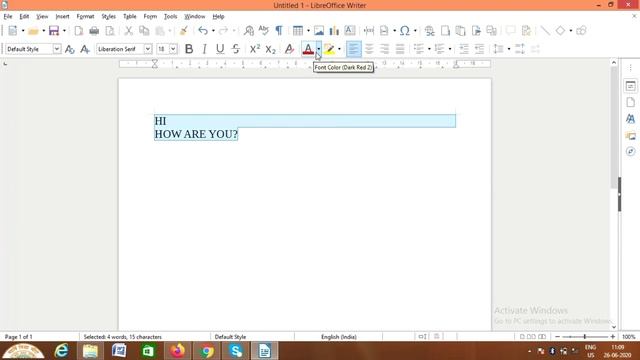Open Insert Table dropdown arrow
The height and width of the screenshot is (360, 640).
[308, 31]
